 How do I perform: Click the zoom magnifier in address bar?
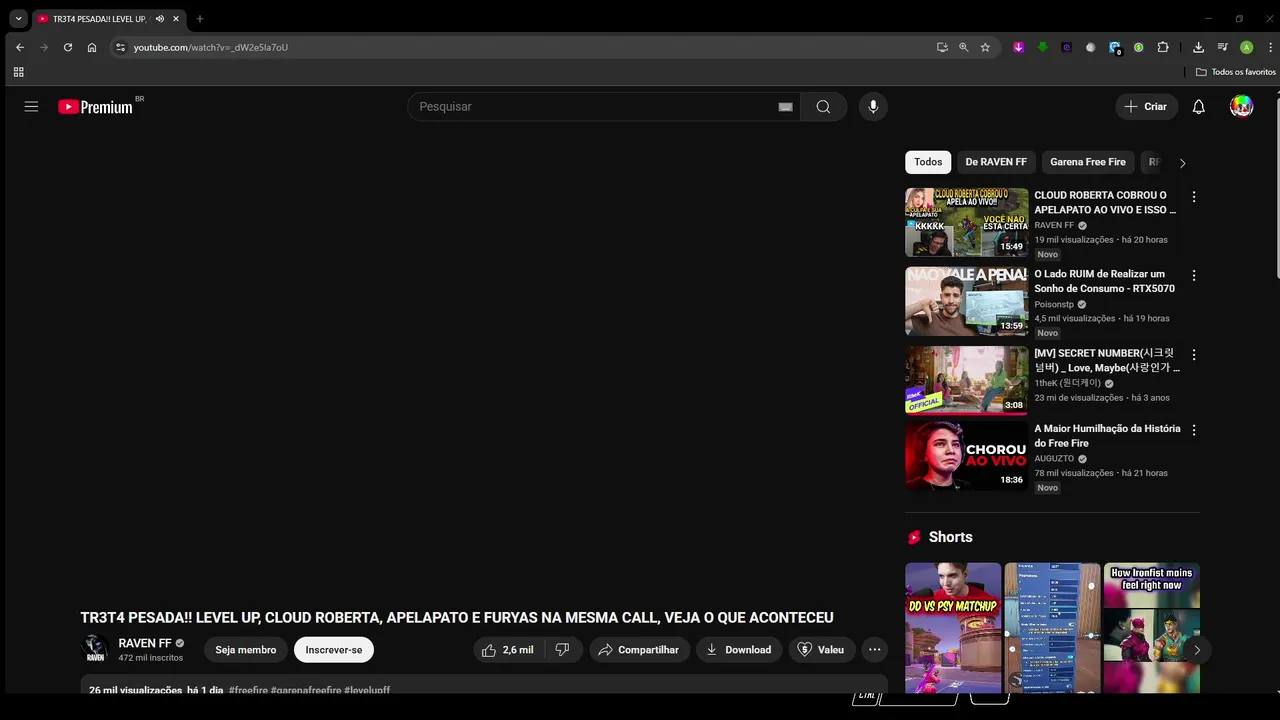click(x=963, y=47)
